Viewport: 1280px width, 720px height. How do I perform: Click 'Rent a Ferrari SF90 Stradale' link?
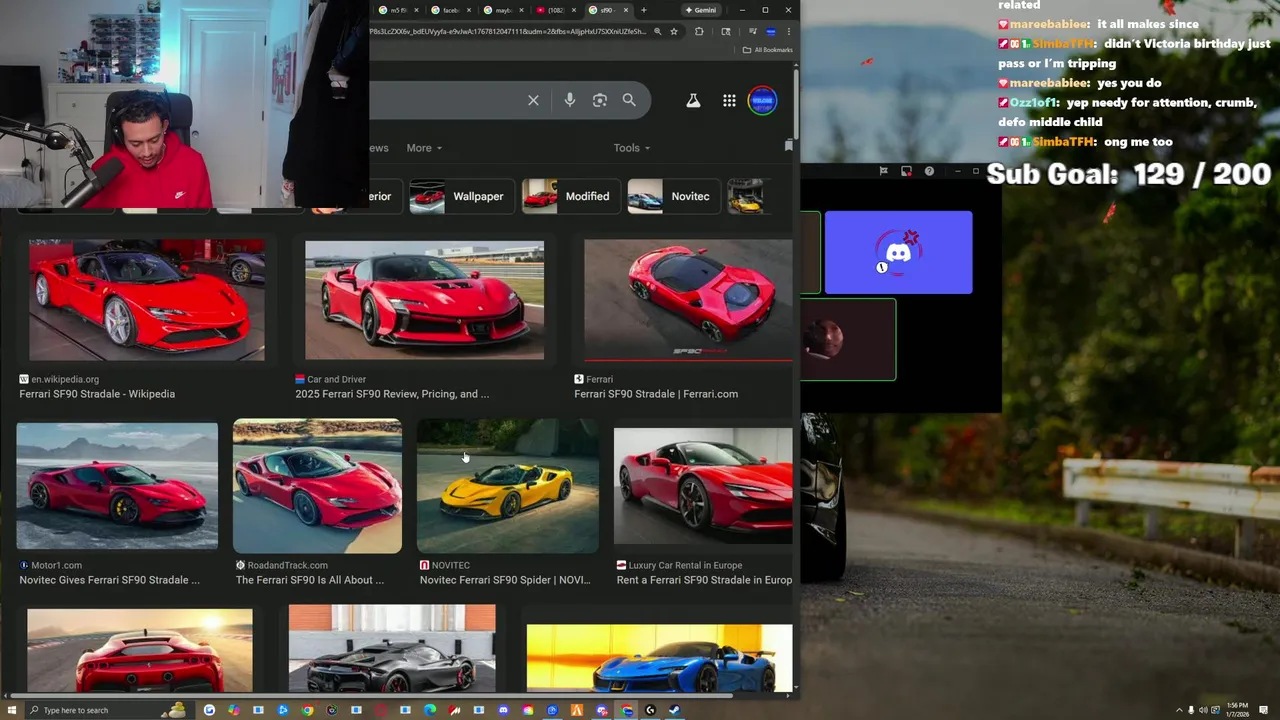704,580
